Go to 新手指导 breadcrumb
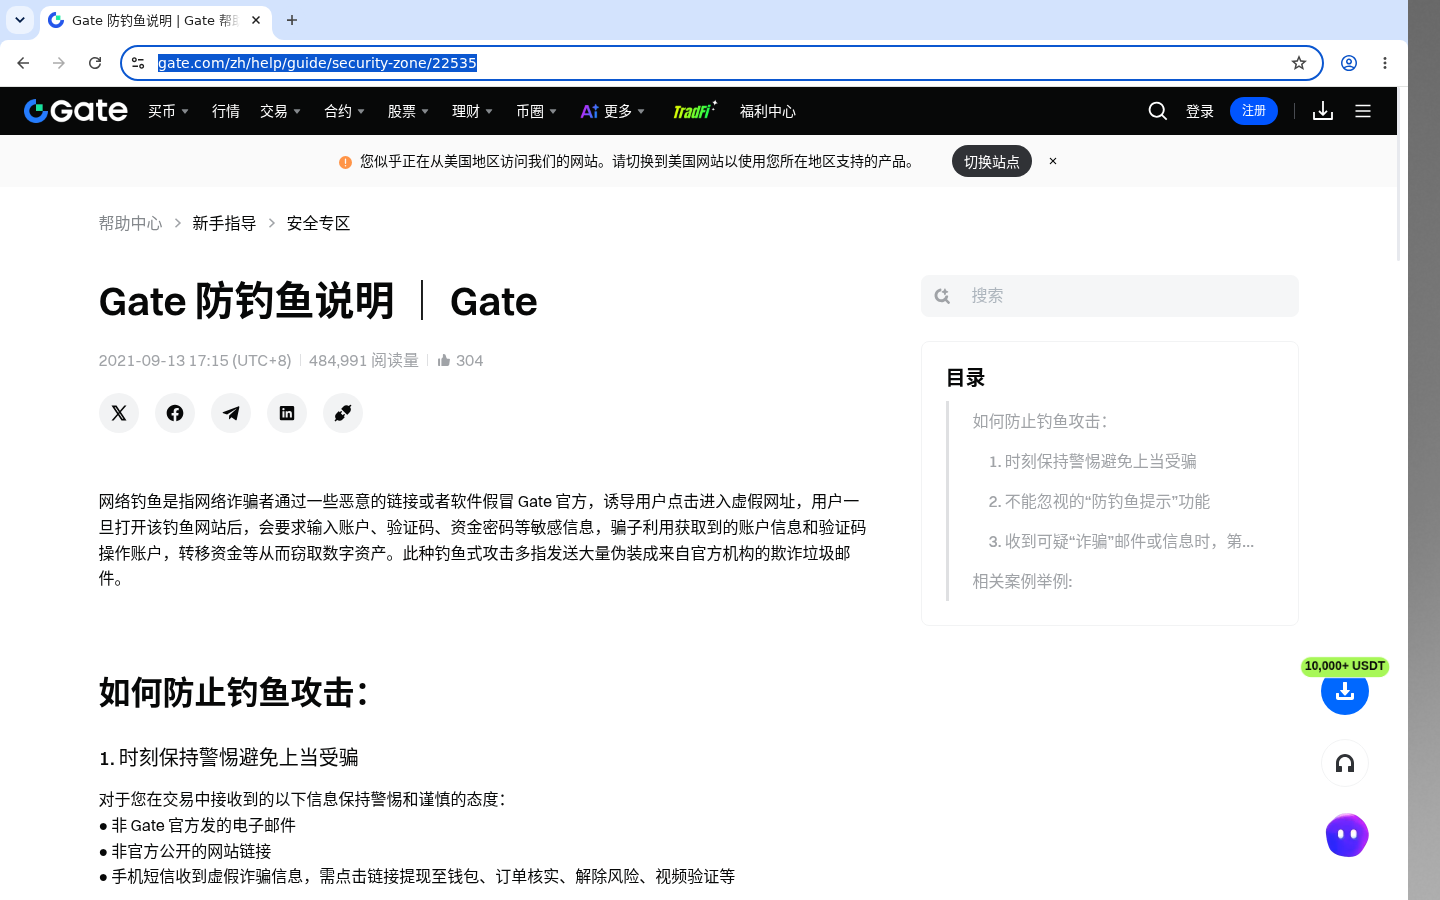The width and height of the screenshot is (1440, 900). click(x=224, y=223)
